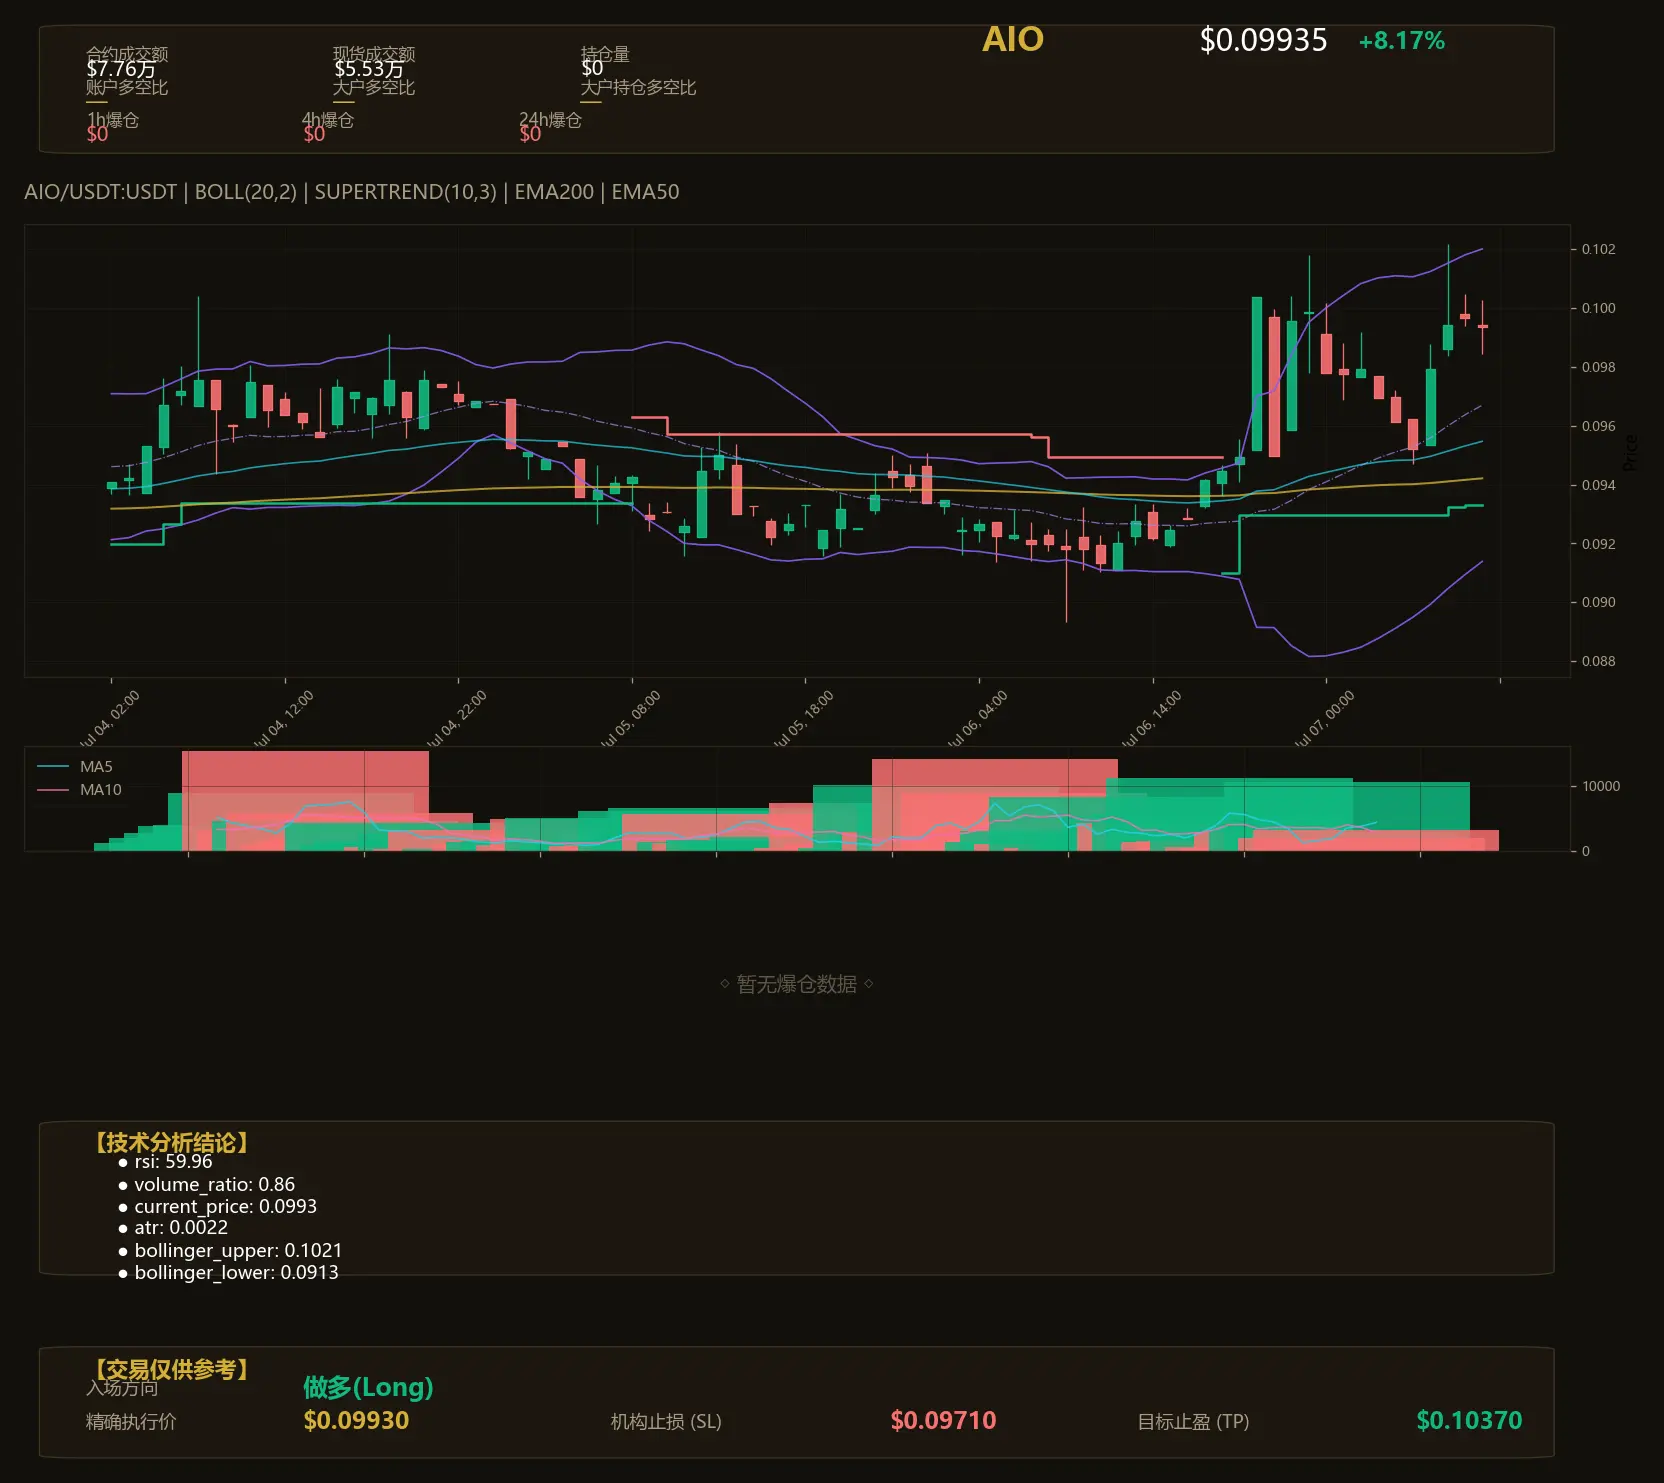Click the 做多(Long) entry direction
The width and height of the screenshot is (1664, 1483).
(x=368, y=1387)
